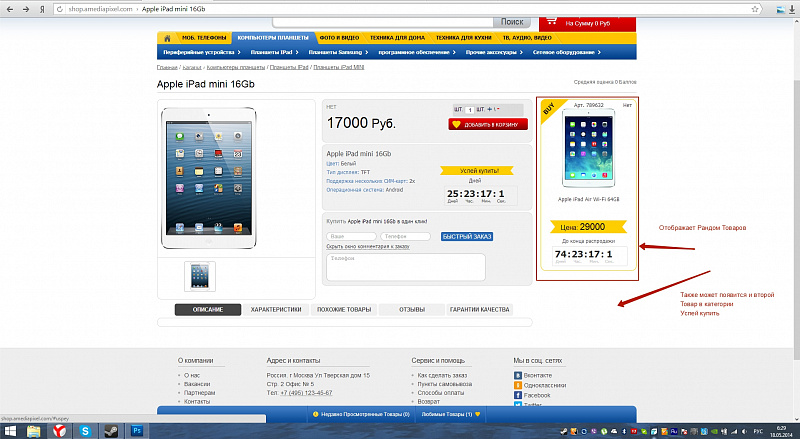Click the site search input field
The image size is (800, 439).
click(x=383, y=22)
